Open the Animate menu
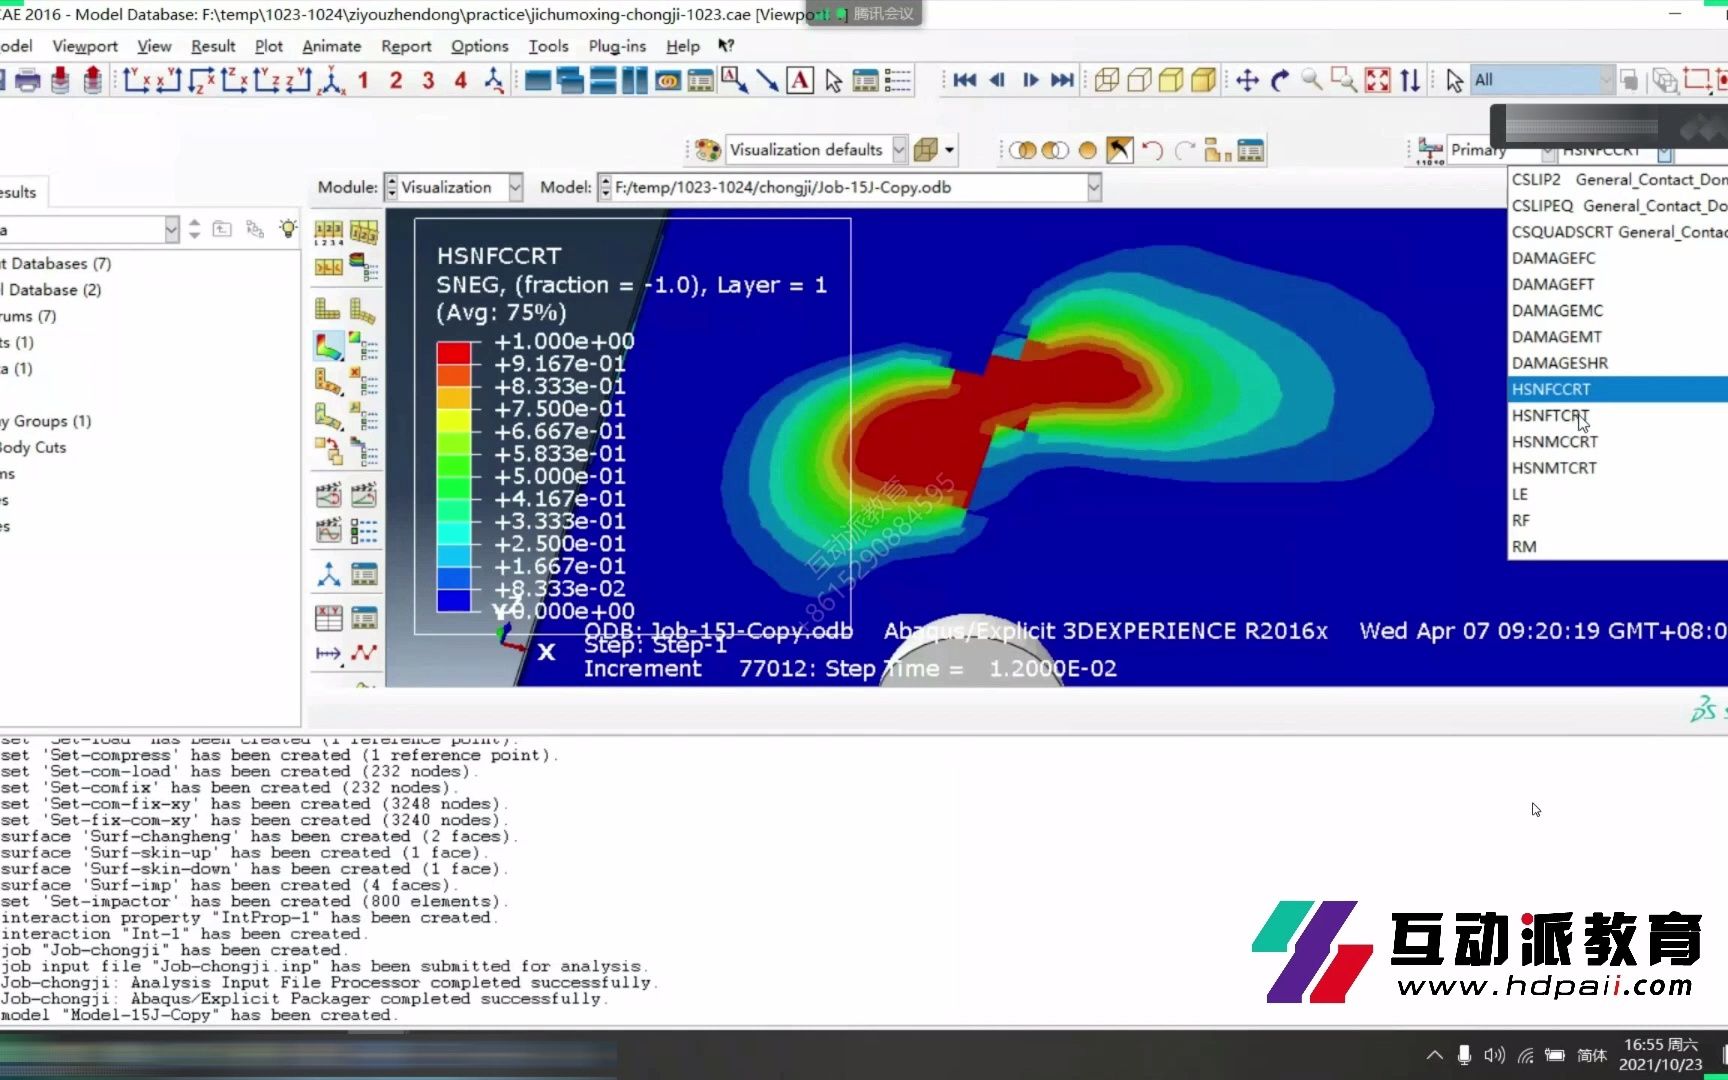1728x1080 pixels. click(x=331, y=46)
